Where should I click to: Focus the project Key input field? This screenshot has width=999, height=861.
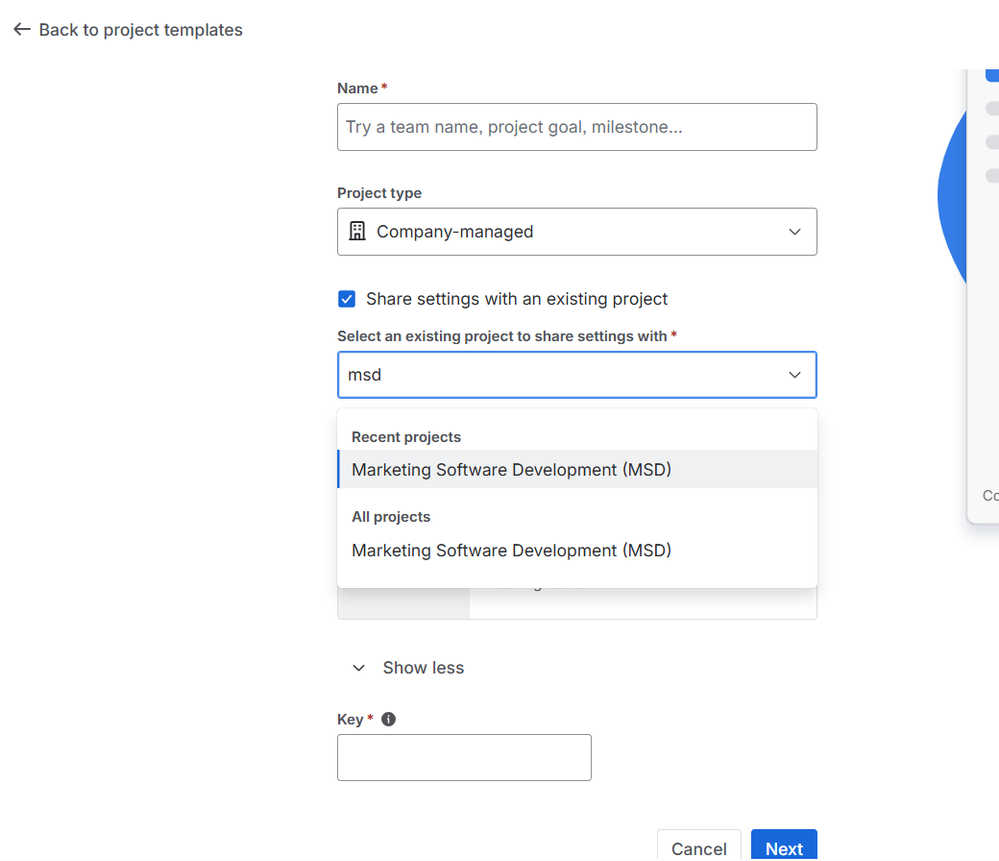point(464,758)
